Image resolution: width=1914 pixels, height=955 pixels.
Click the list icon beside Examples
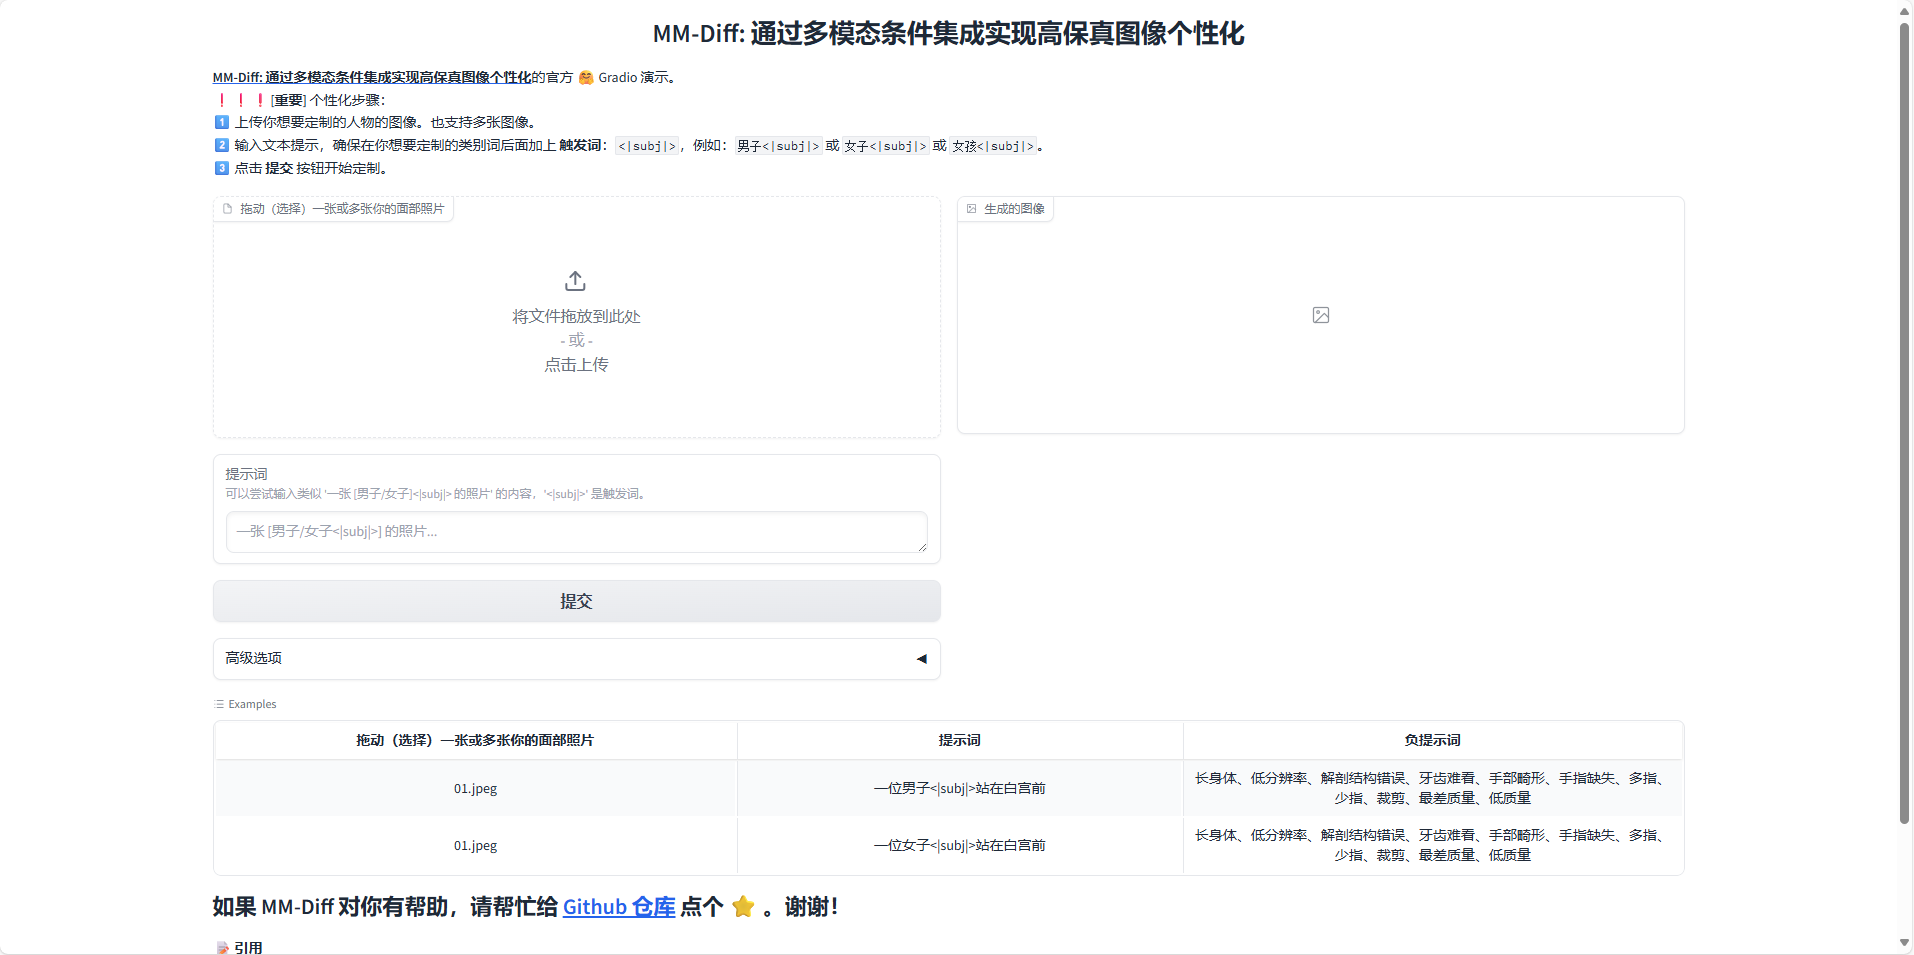[220, 704]
